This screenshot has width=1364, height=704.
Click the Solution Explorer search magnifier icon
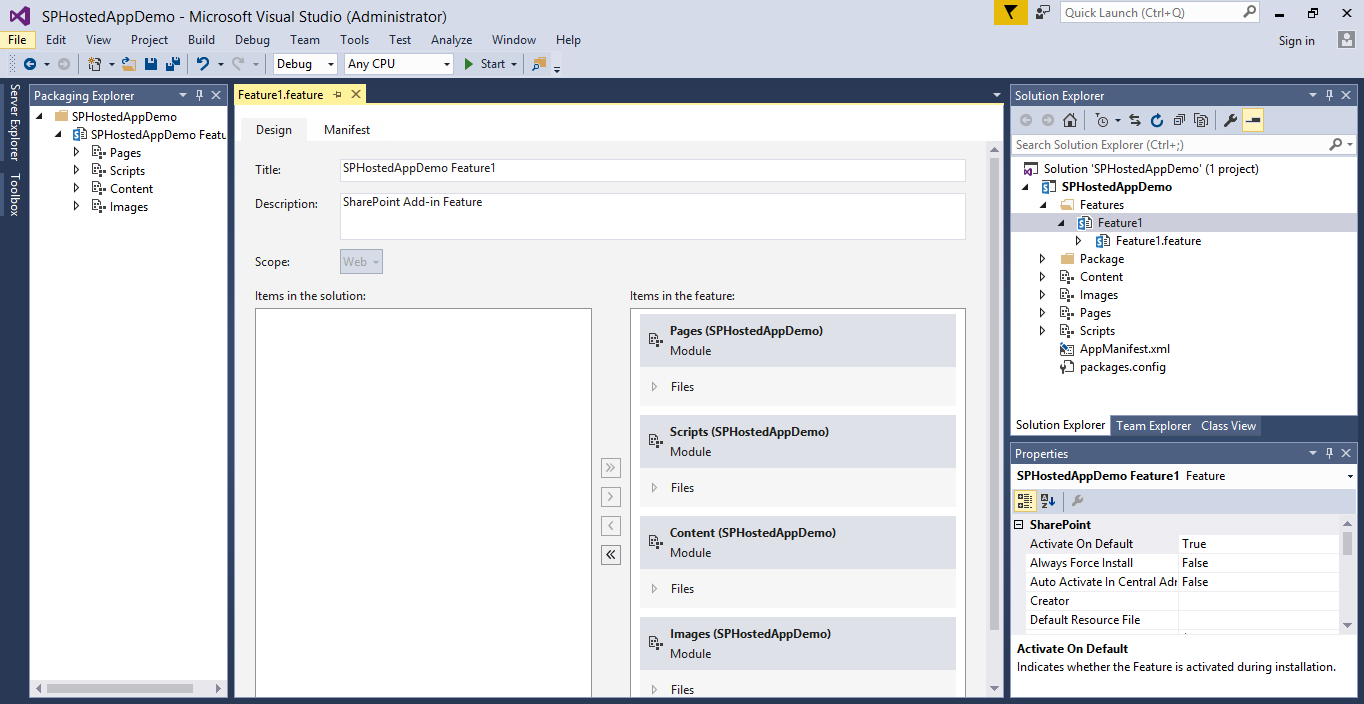1335,145
